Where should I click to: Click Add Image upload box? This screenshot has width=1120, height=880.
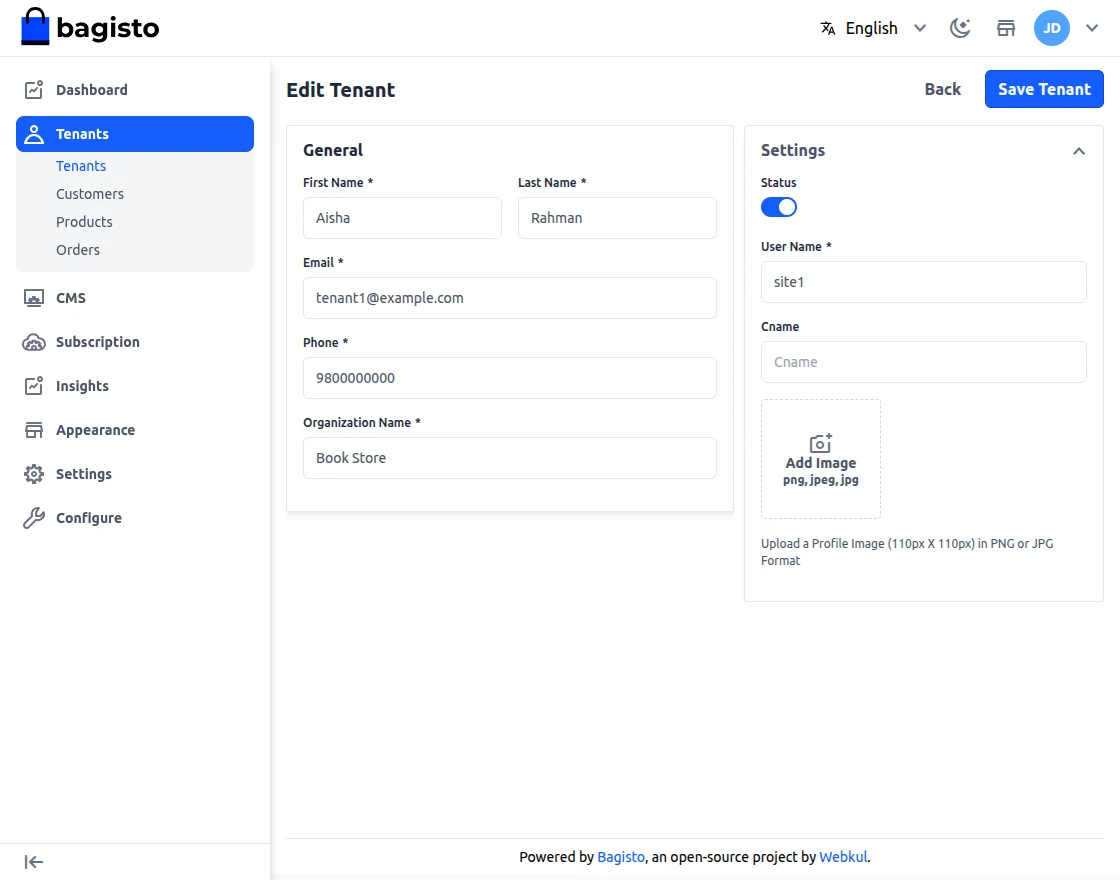coord(821,459)
